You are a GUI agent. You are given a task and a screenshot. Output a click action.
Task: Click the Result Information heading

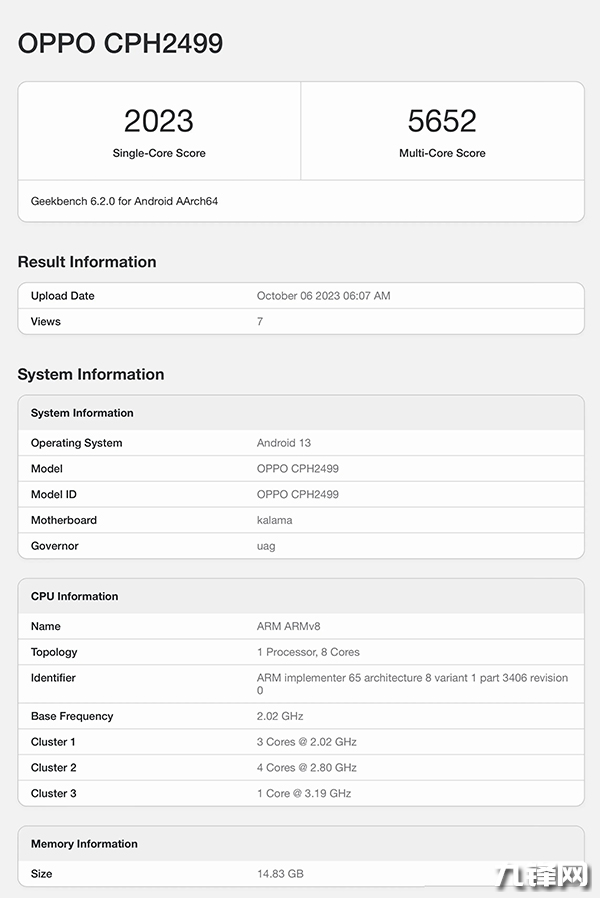click(87, 262)
